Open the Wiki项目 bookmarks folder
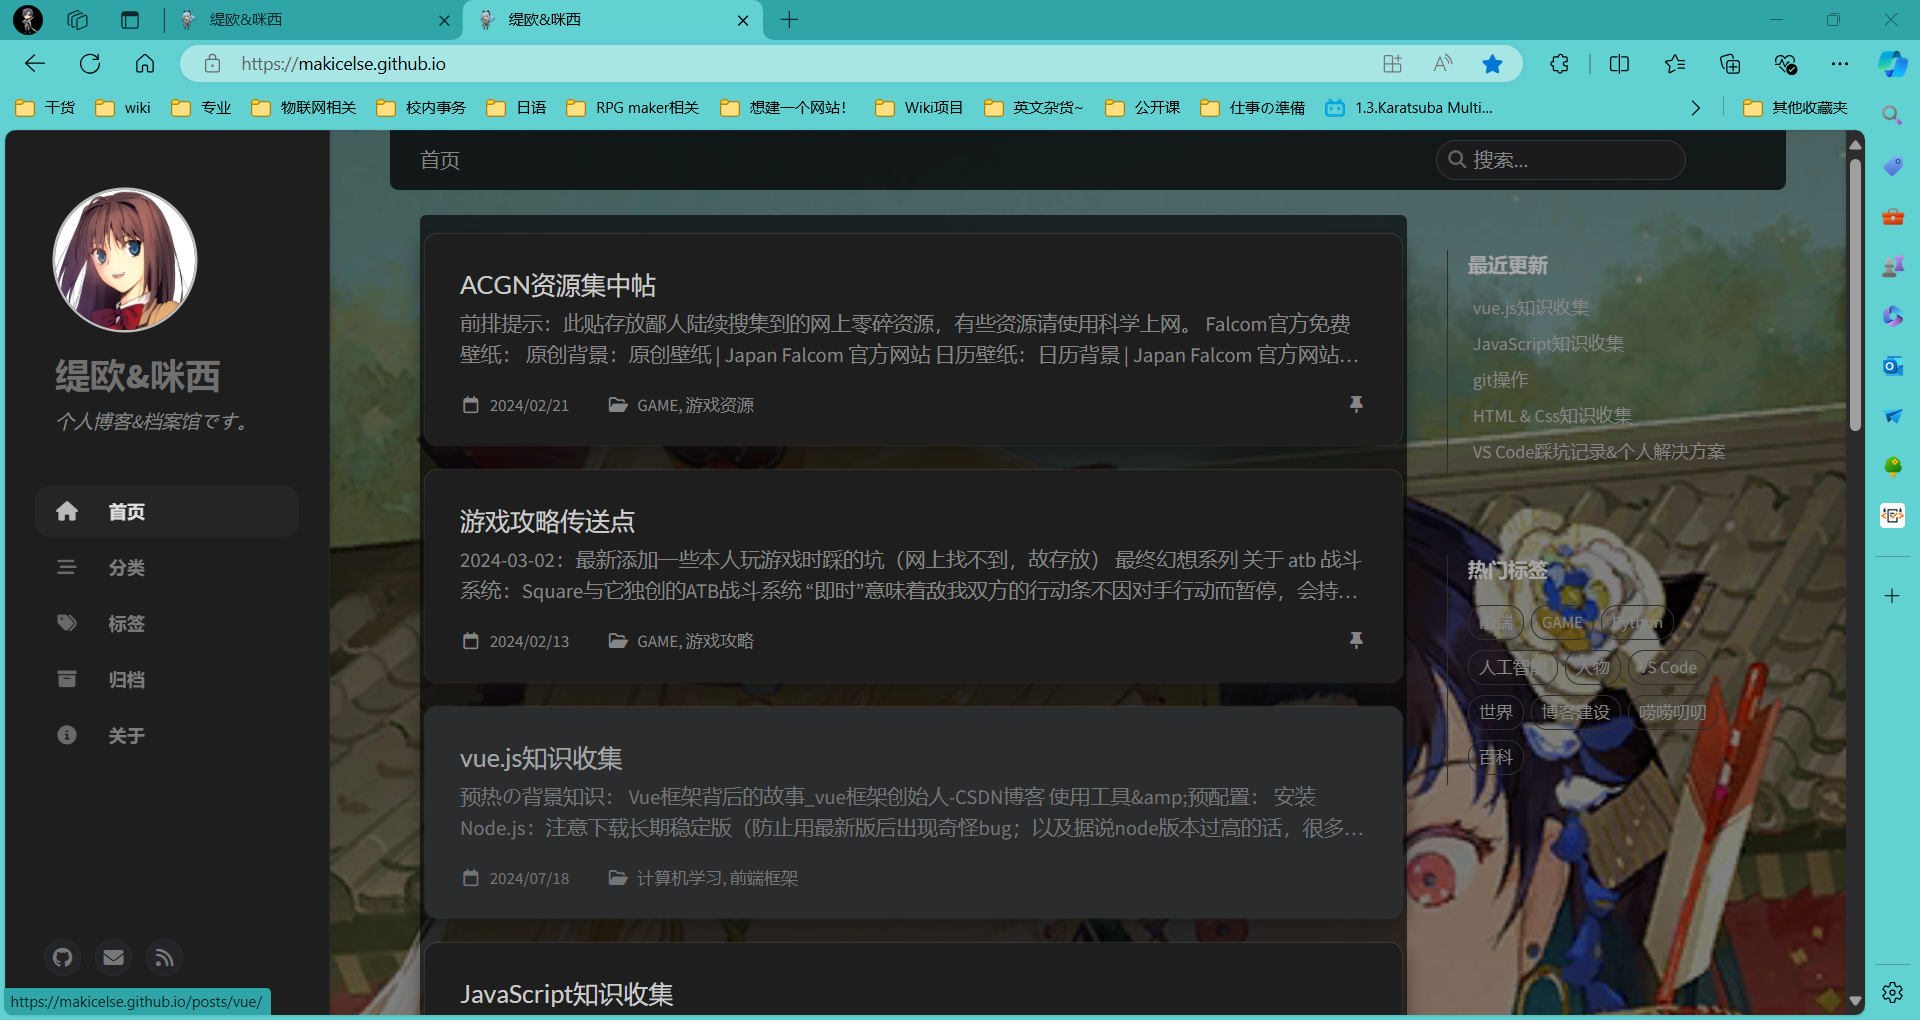This screenshot has height=1020, width=1920. pos(919,108)
